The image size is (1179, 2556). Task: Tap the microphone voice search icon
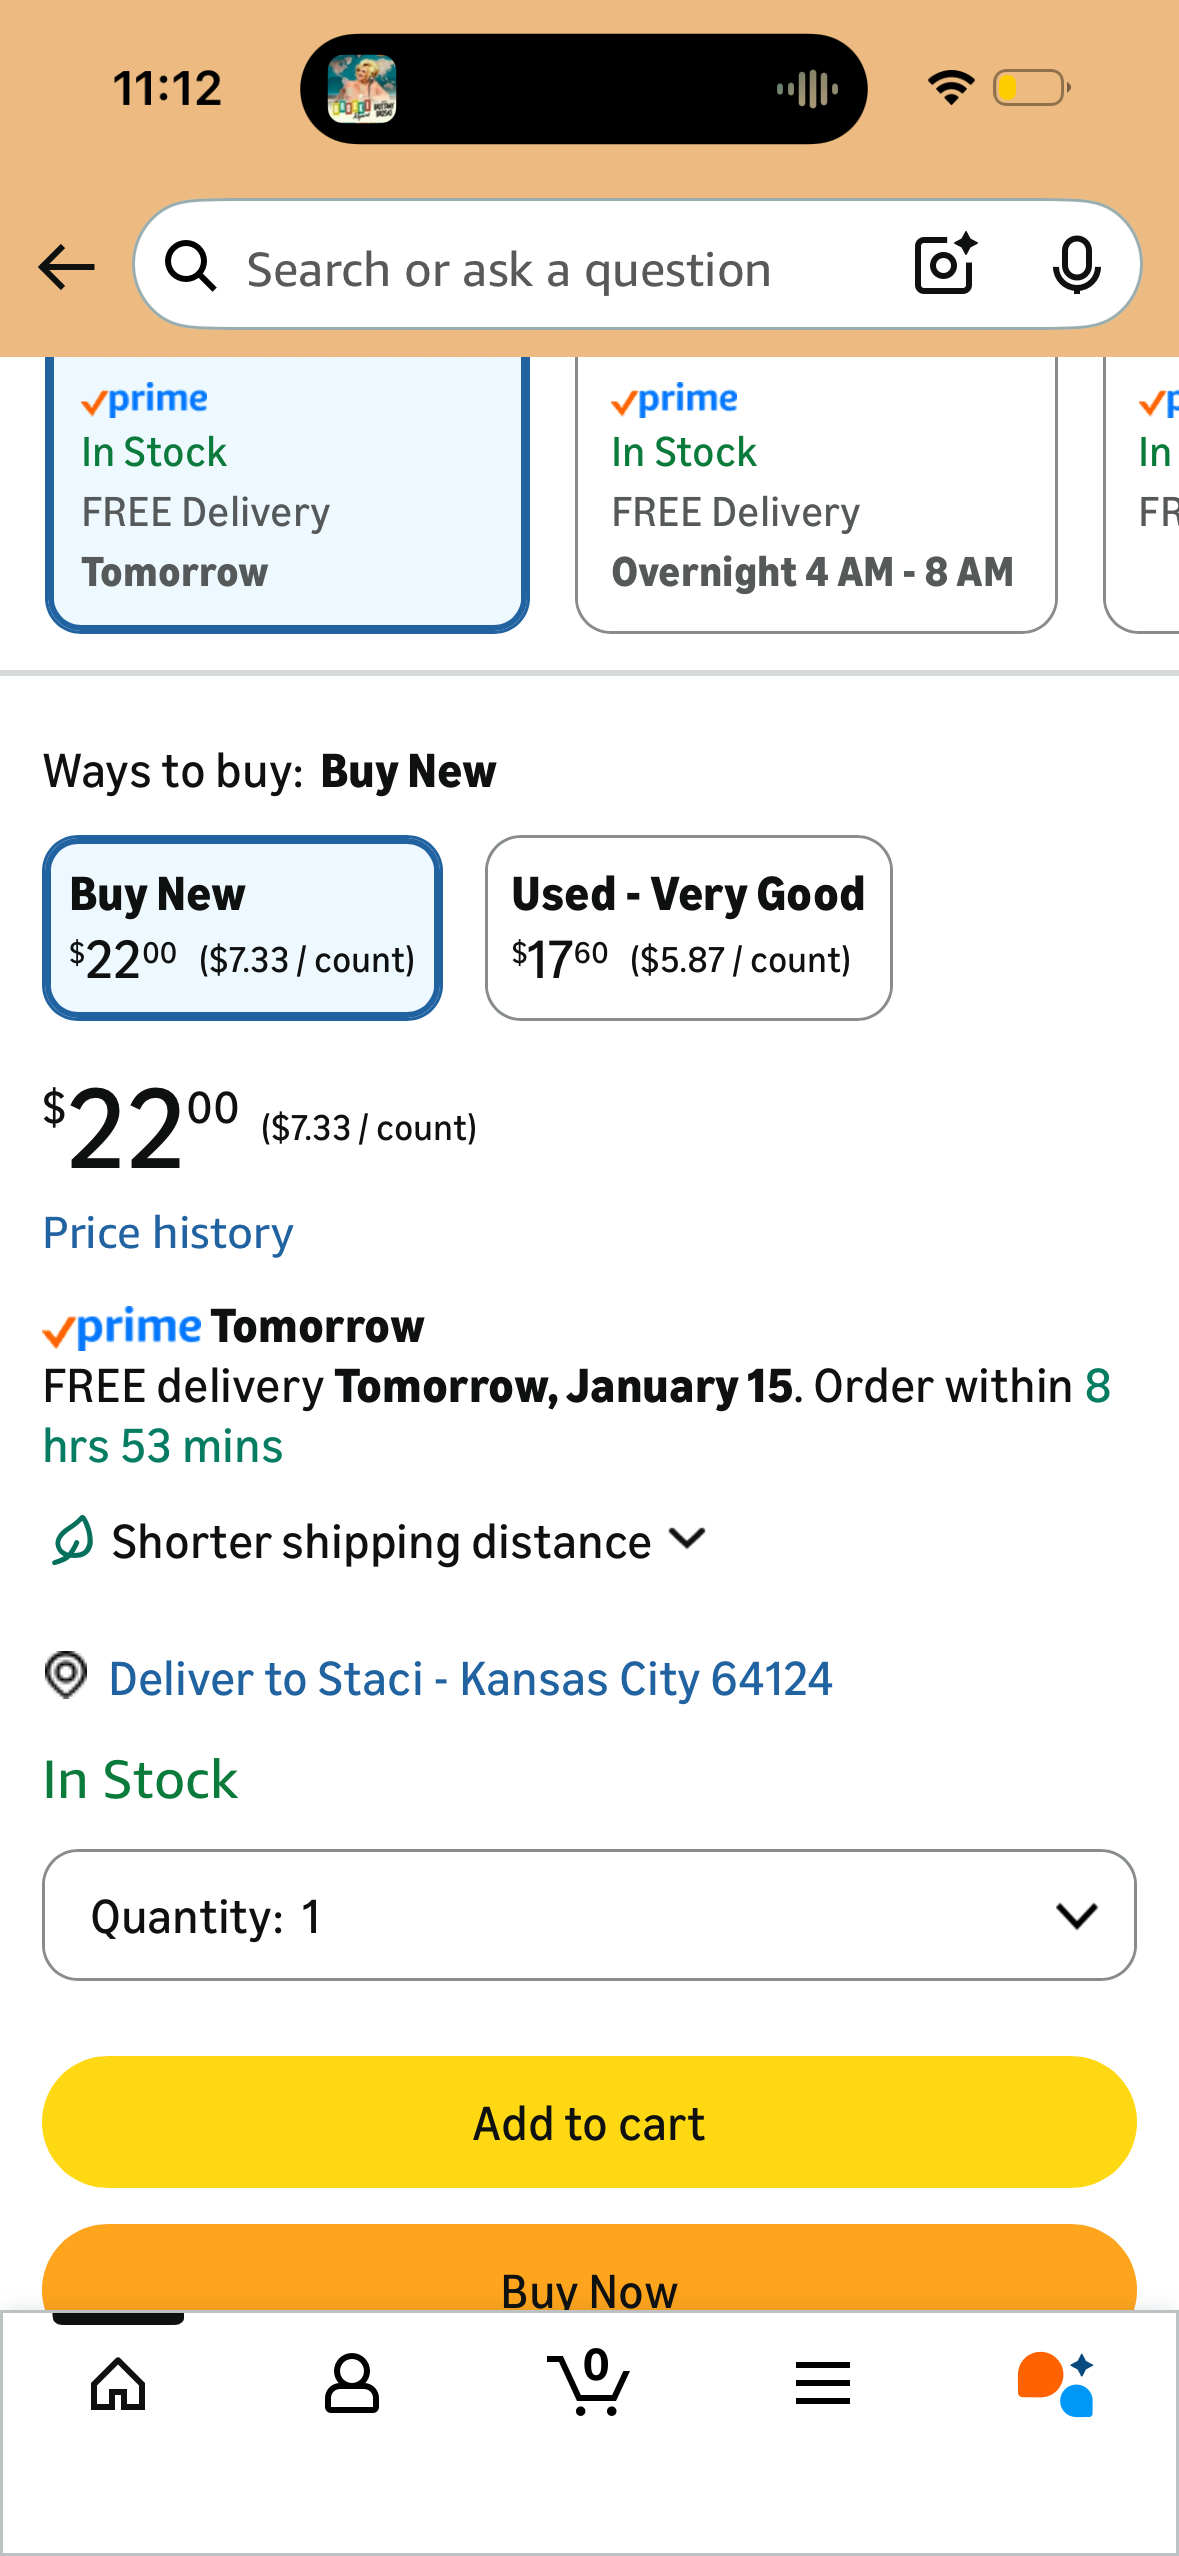point(1076,266)
